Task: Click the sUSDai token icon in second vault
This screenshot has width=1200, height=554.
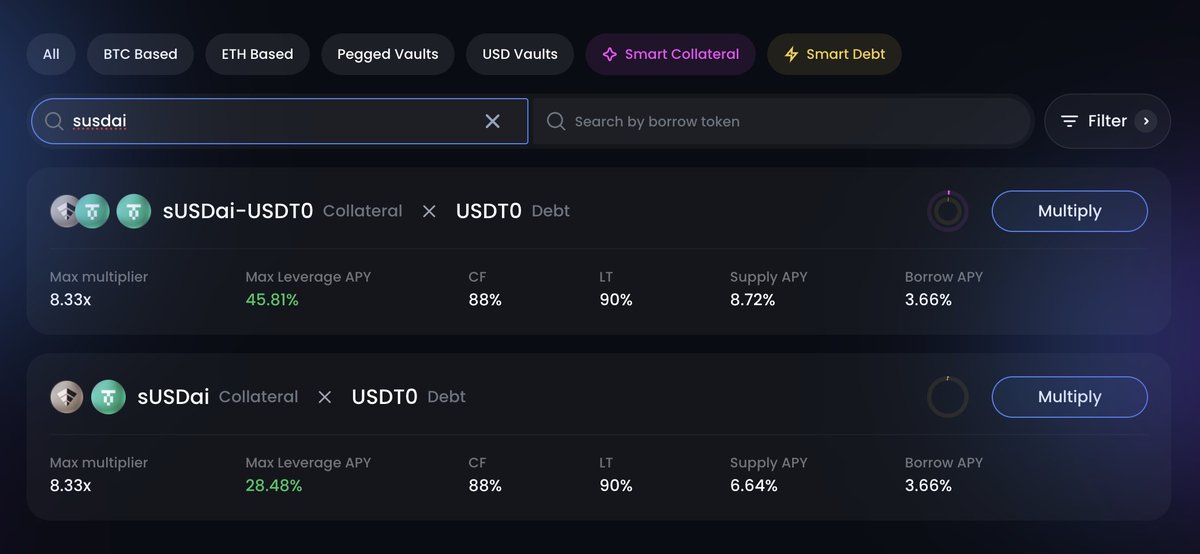Action: tap(67, 397)
